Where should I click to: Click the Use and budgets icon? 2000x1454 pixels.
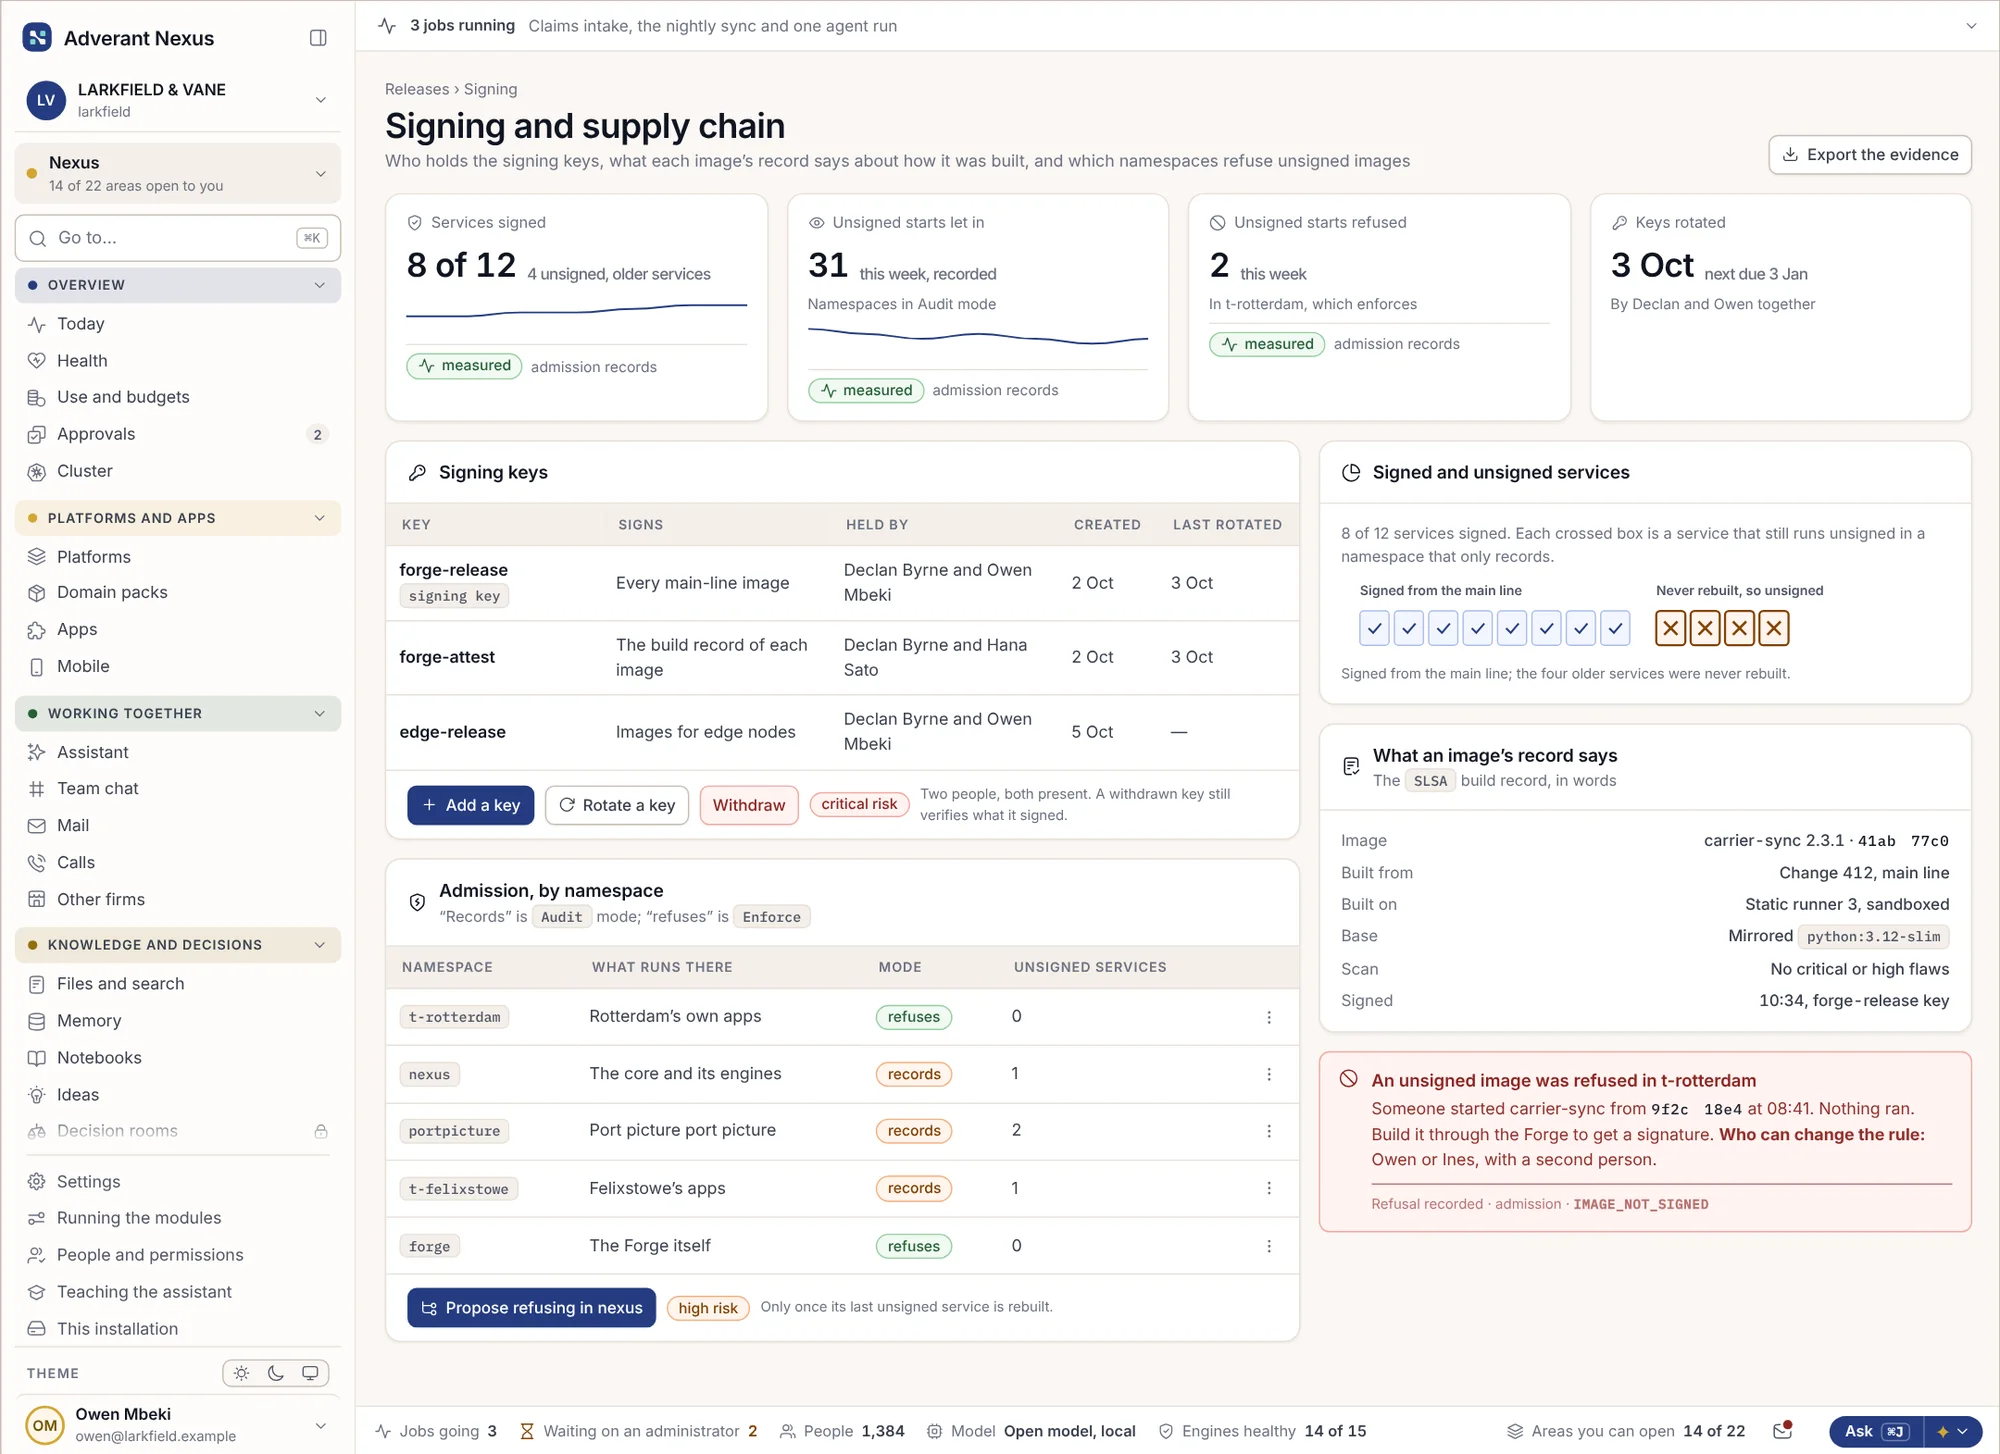pos(37,398)
